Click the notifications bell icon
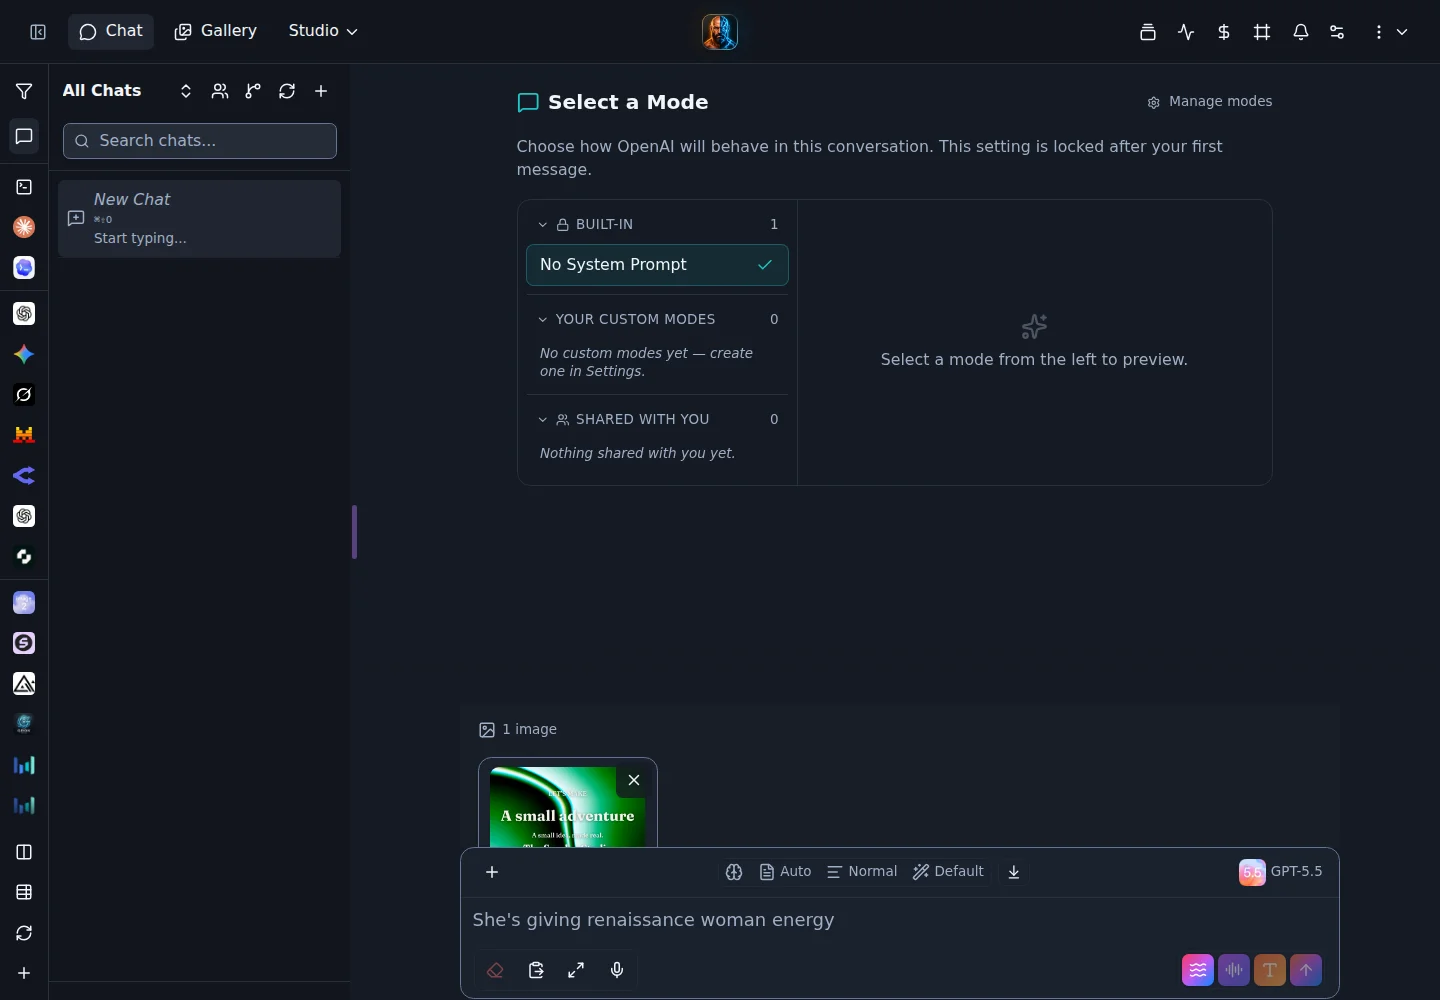The image size is (1440, 1000). [x=1300, y=32]
